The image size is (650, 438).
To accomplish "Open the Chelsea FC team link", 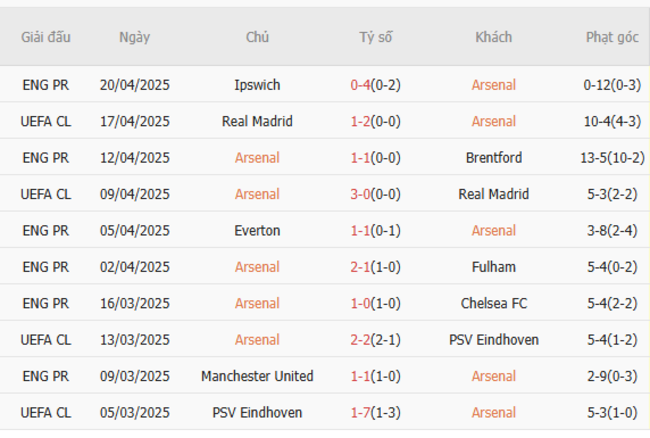I will [493, 304].
